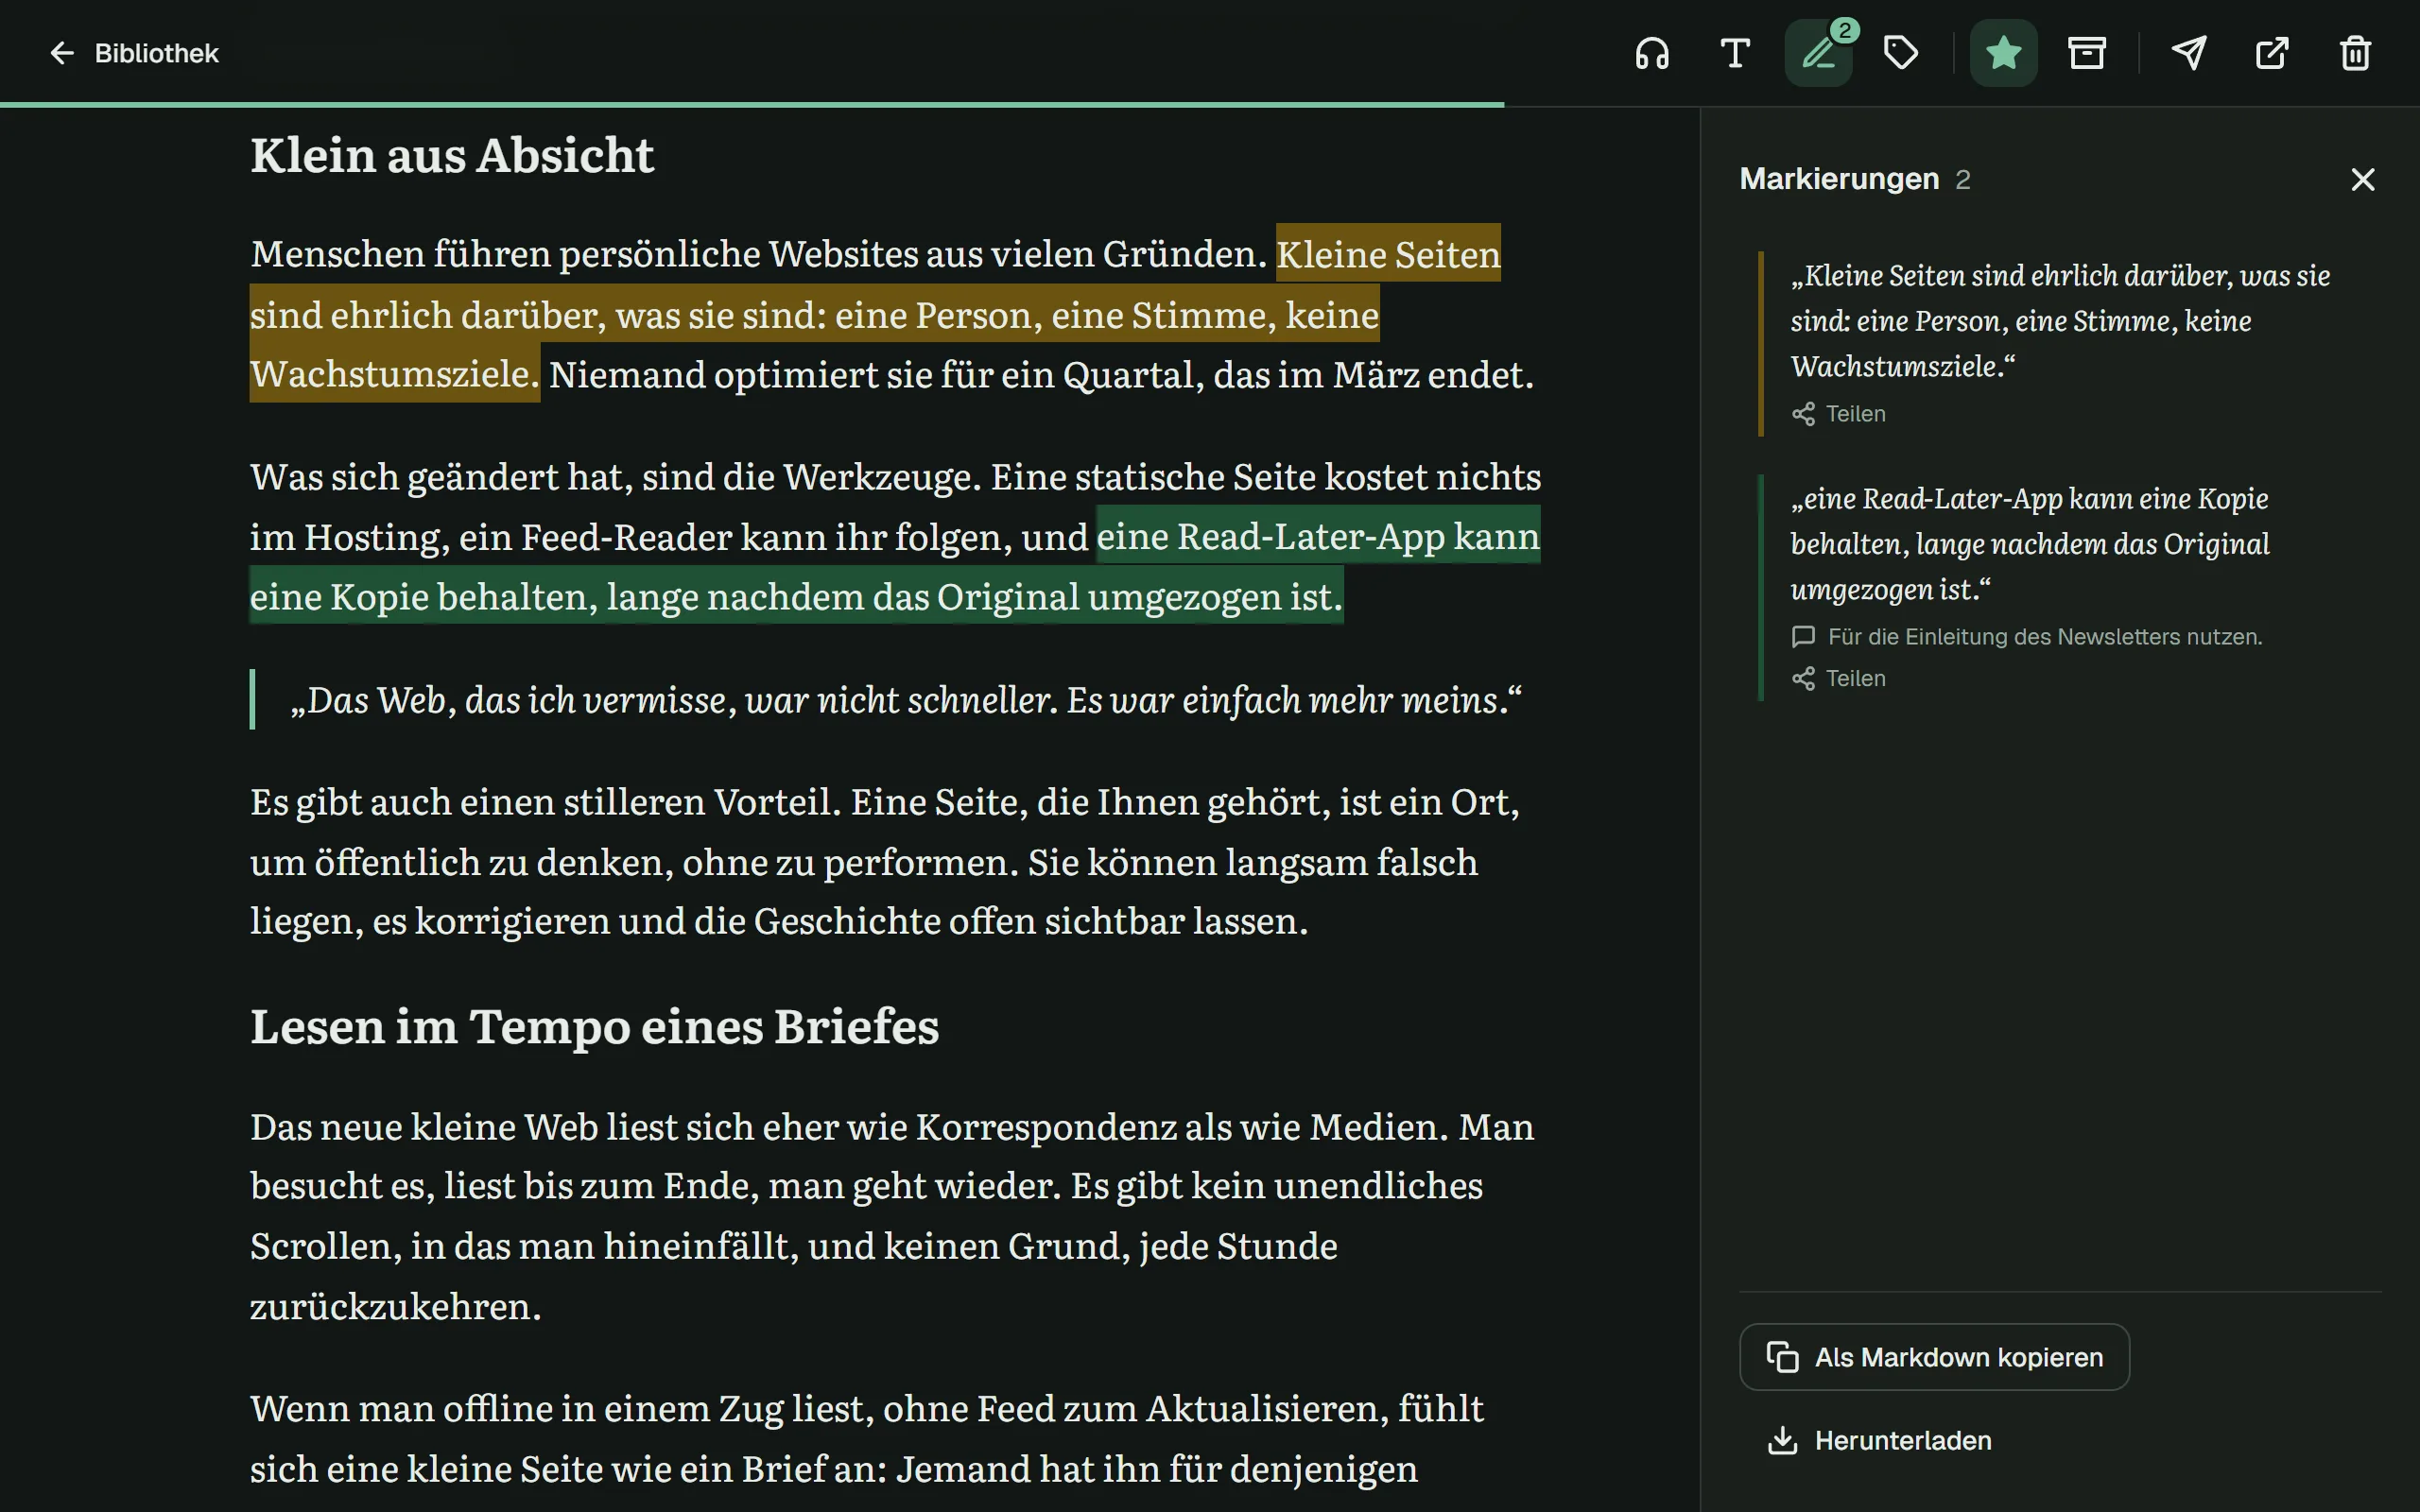Copy highlights with Als Markdown kopieren
The width and height of the screenshot is (2420, 1512).
pyautogui.click(x=1934, y=1357)
